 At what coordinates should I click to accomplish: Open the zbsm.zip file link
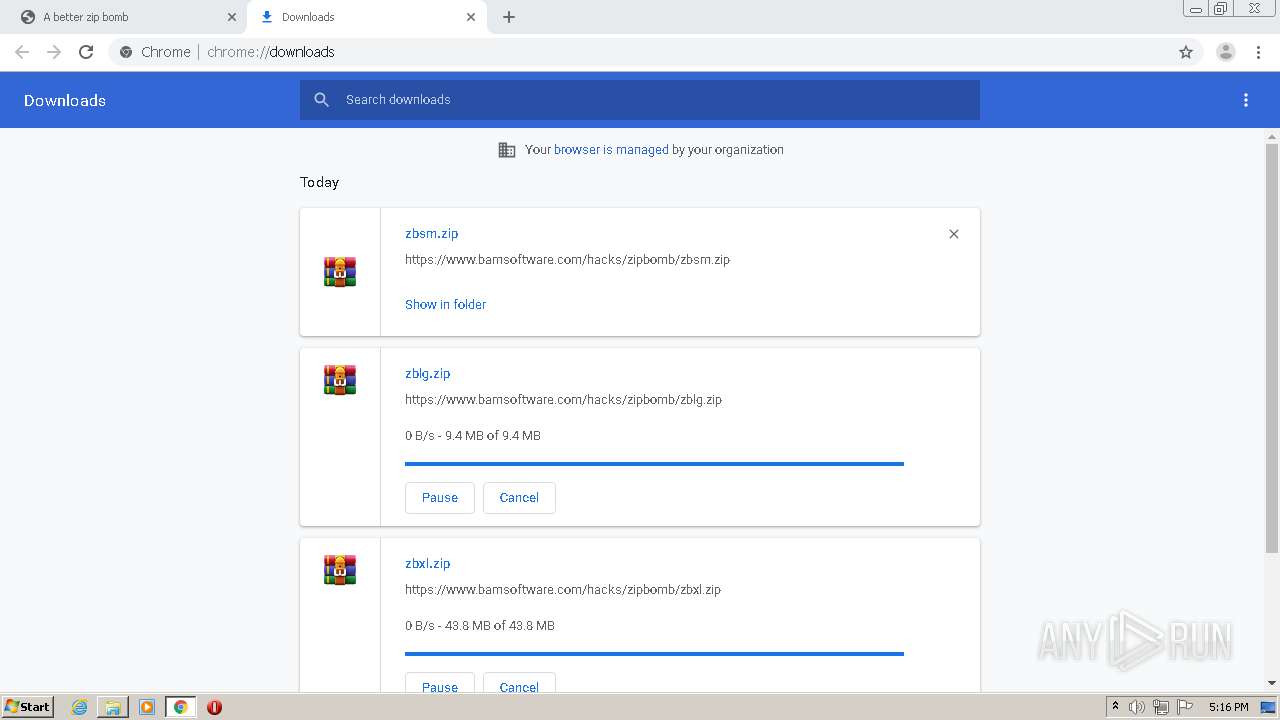pos(432,234)
